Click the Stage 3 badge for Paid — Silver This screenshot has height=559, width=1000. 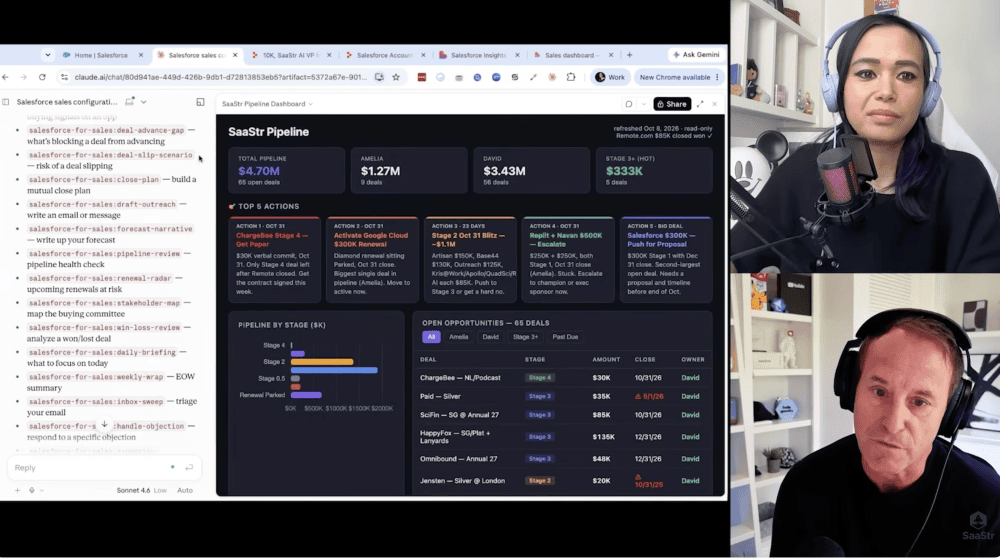coord(540,396)
